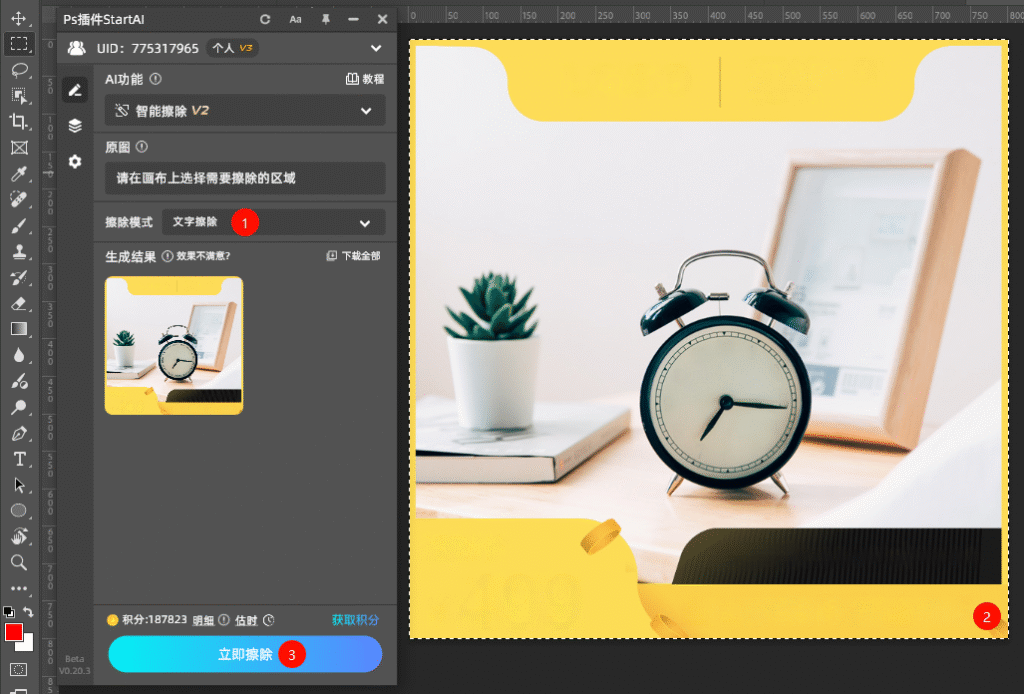The width and height of the screenshot is (1024, 694).
Task: Pick the Eyedropper tool
Action: pyautogui.click(x=18, y=174)
